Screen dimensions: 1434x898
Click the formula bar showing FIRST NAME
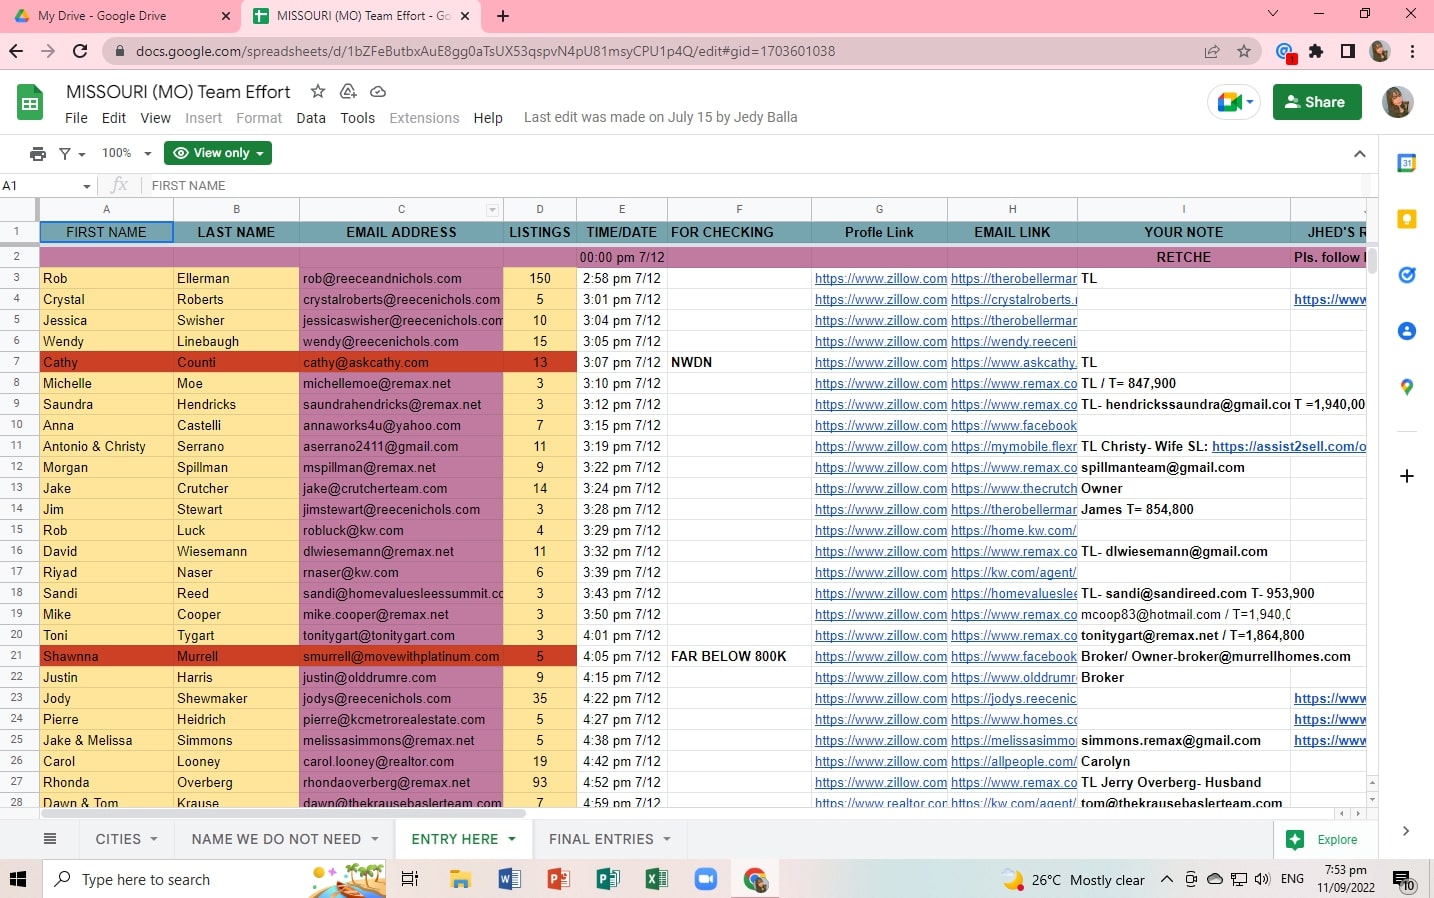[x=755, y=186]
